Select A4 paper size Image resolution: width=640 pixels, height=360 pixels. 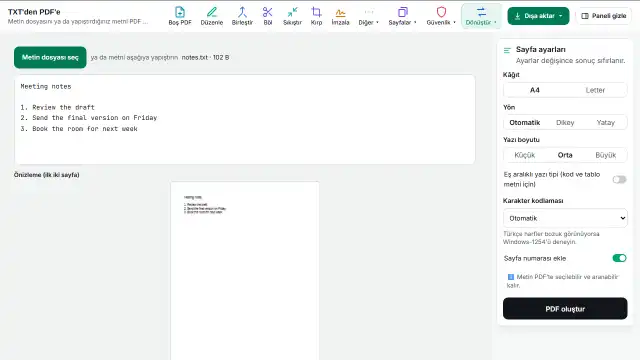(535, 90)
